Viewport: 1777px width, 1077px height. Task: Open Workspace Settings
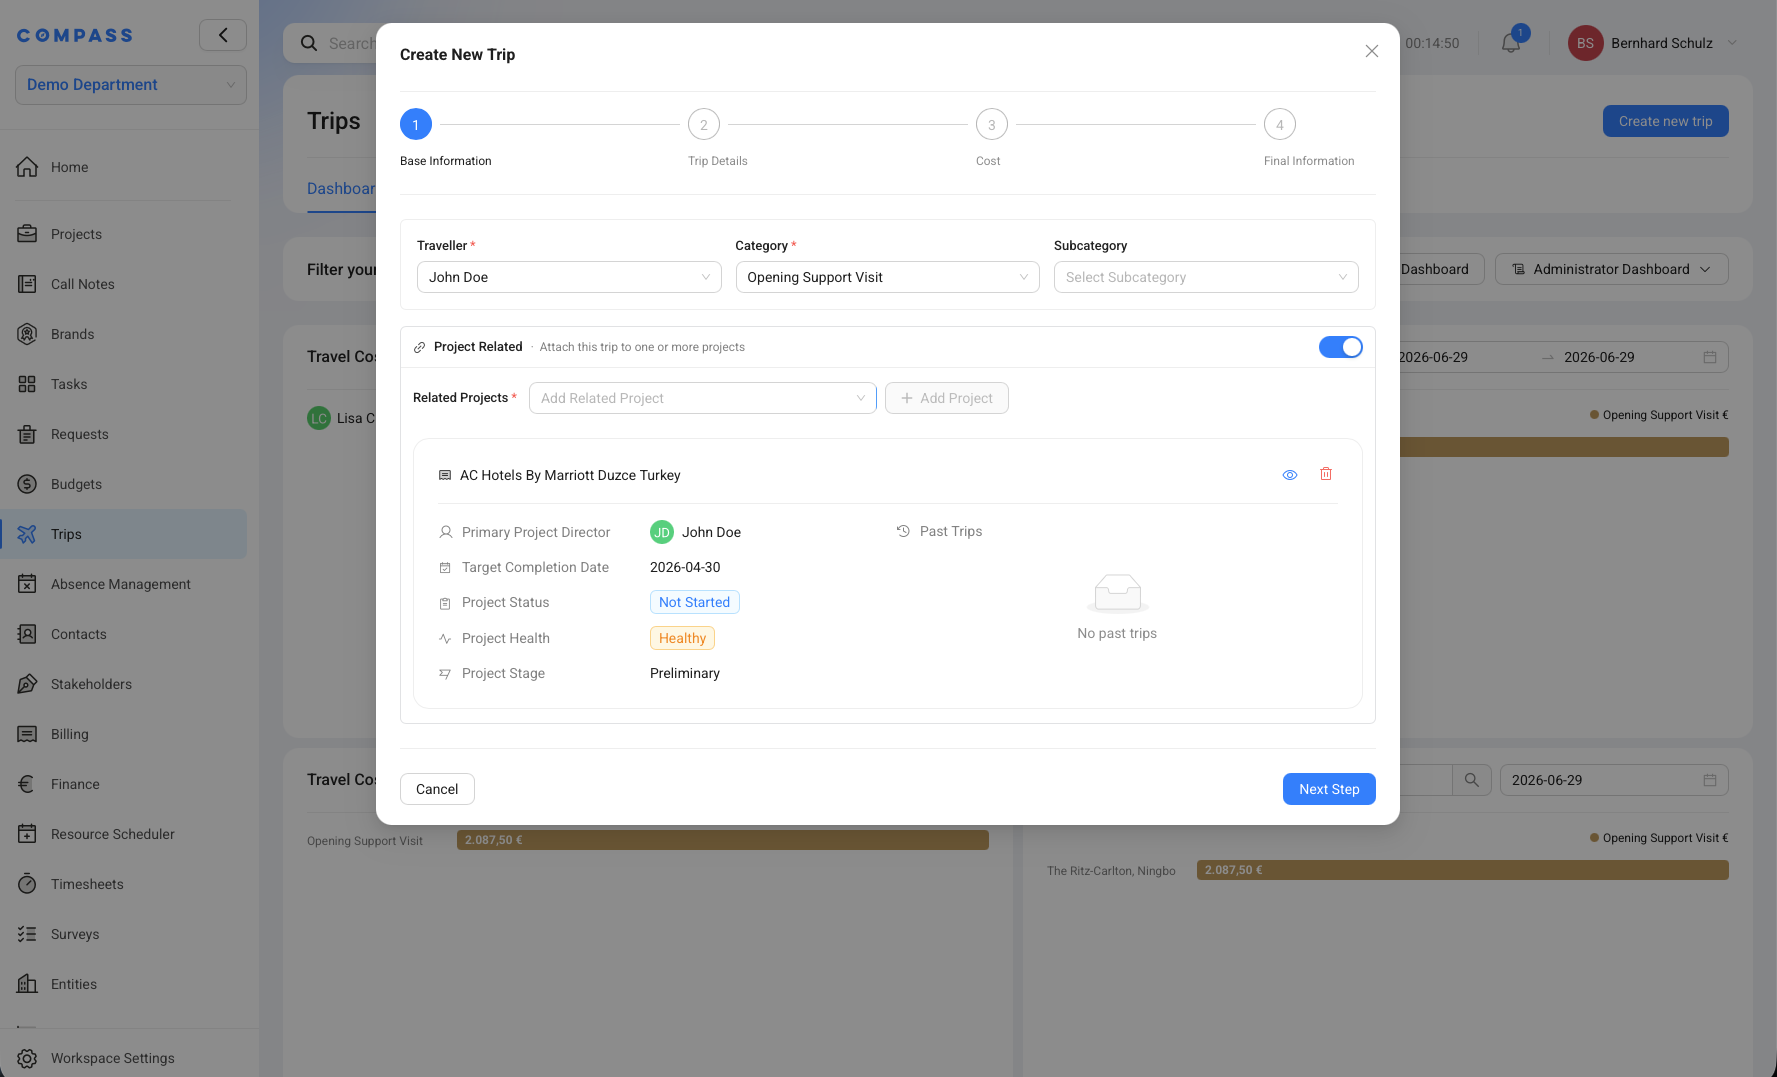123,1058
